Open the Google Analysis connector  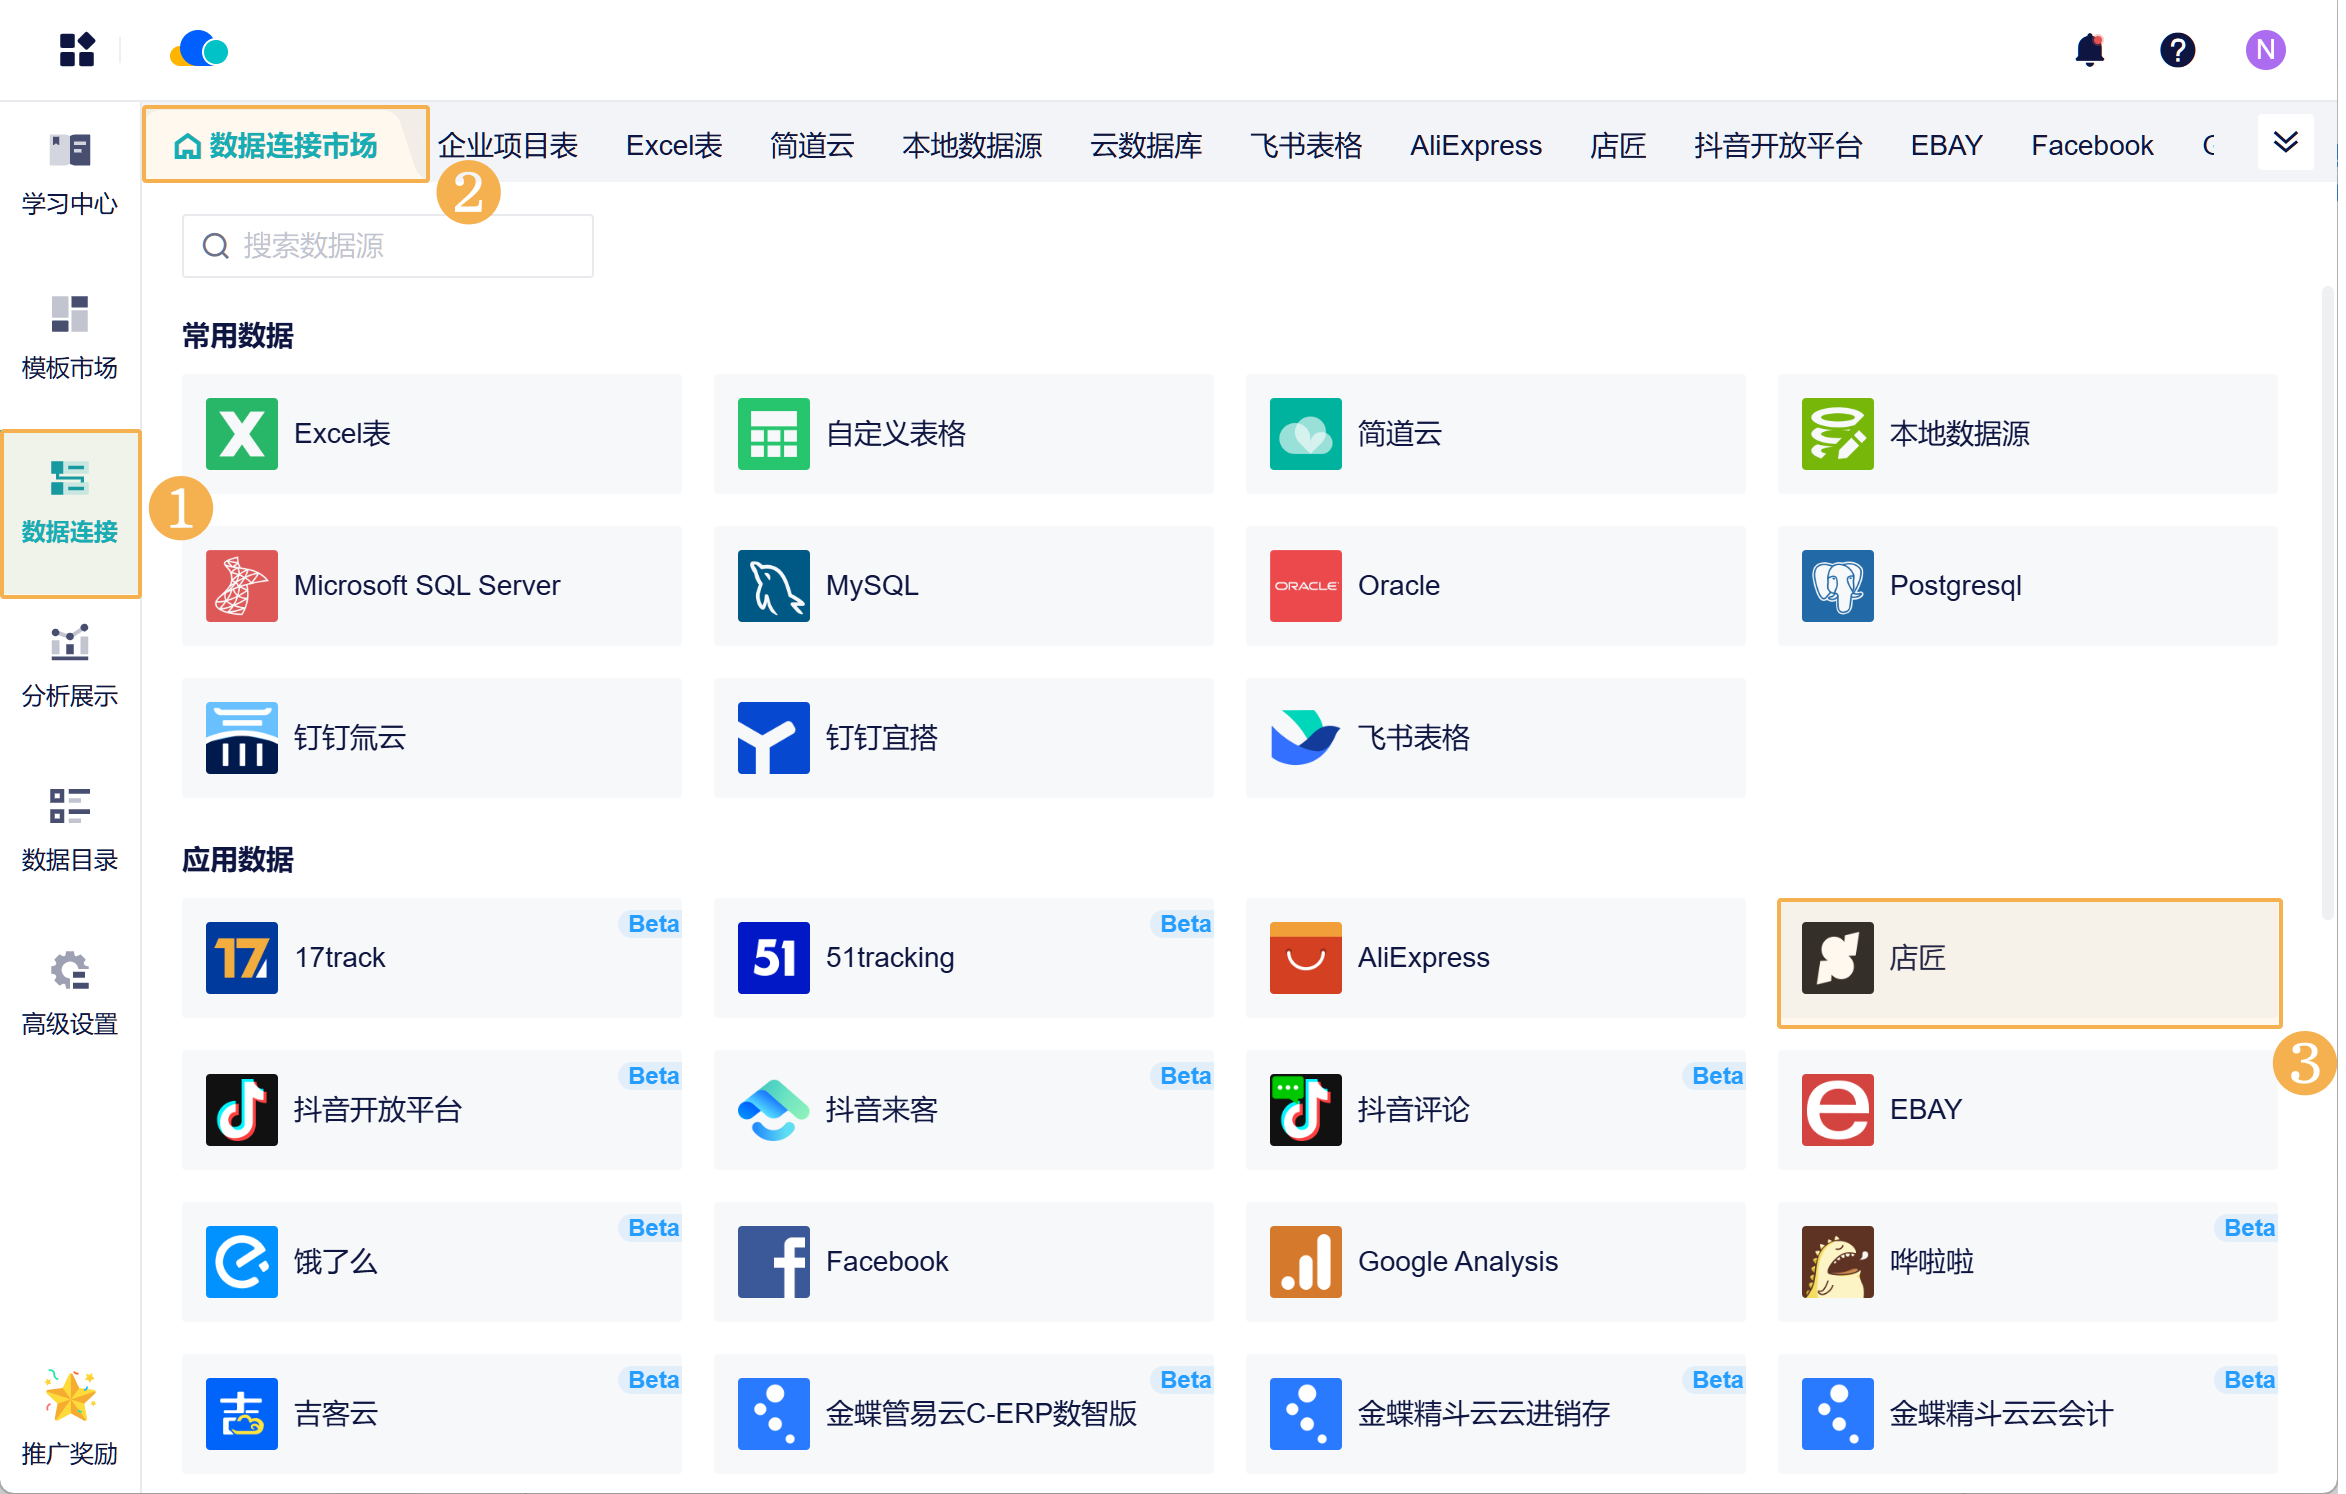point(1495,1262)
